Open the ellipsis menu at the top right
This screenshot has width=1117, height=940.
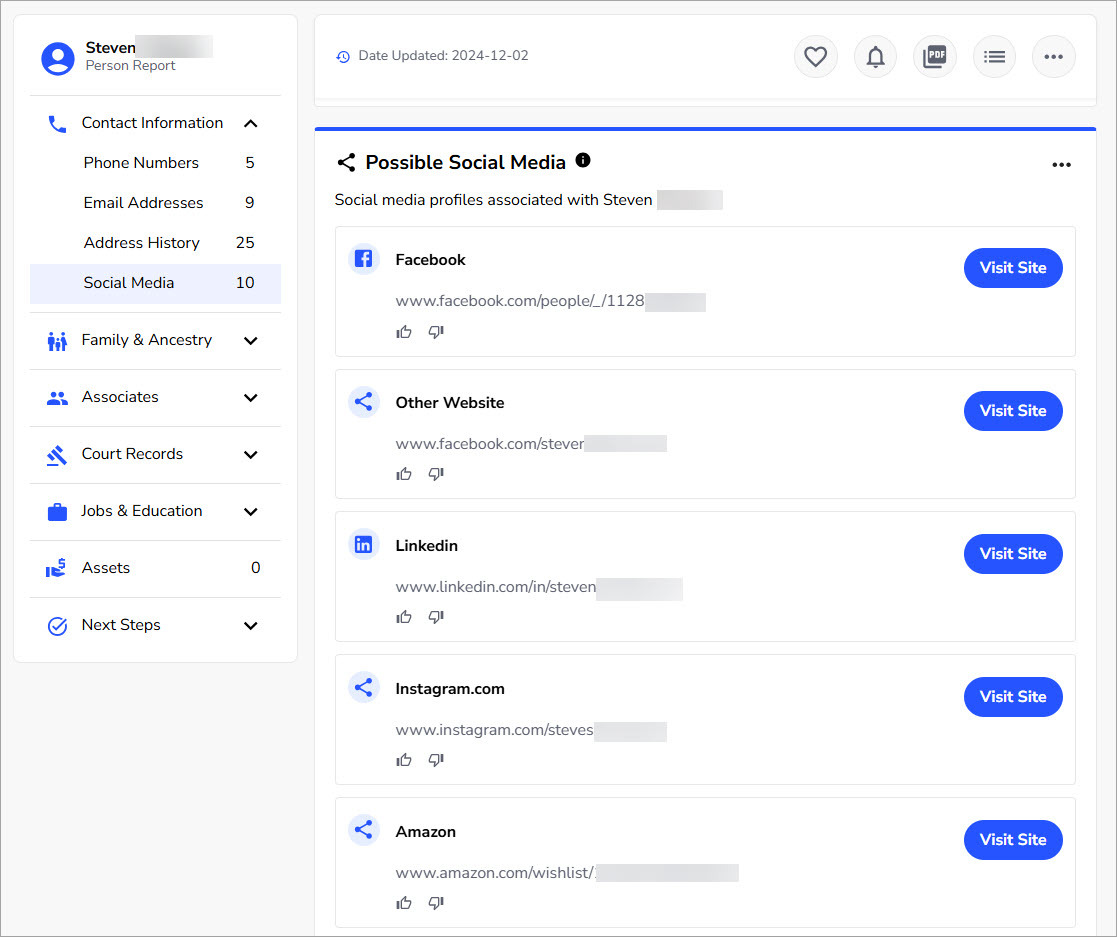[x=1053, y=57]
